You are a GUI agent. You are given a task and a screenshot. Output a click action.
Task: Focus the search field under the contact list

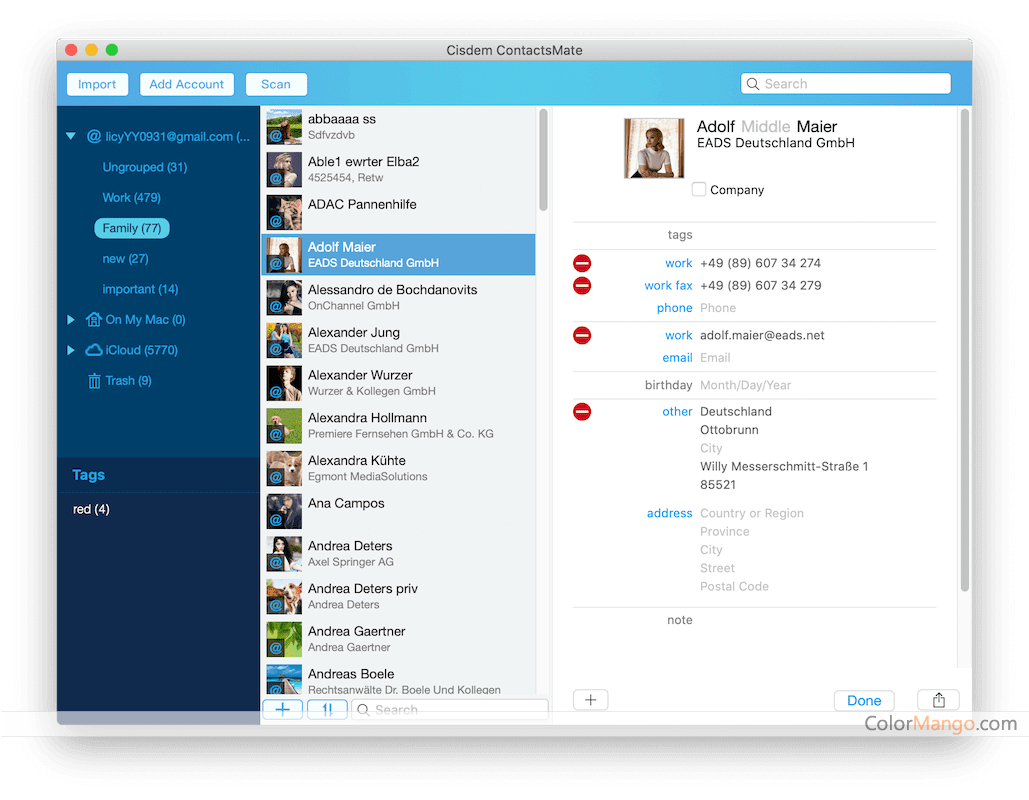pos(450,709)
